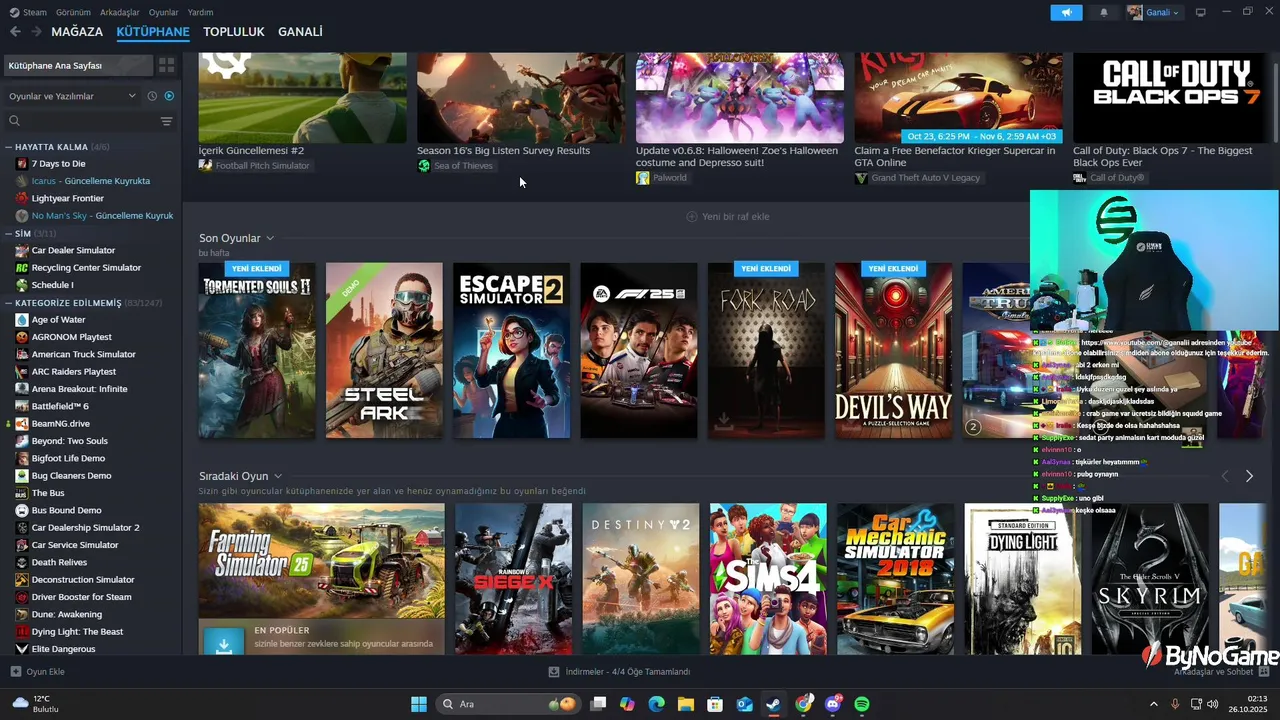Screen dimensions: 1280x720
Task: Select BeamNG.drive from the list
Action: point(60,423)
